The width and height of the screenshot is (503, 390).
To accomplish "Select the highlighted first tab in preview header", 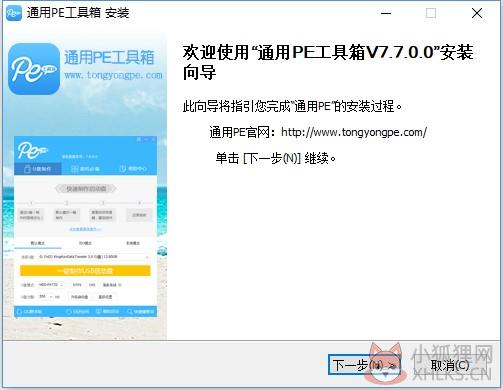I will tap(38, 169).
